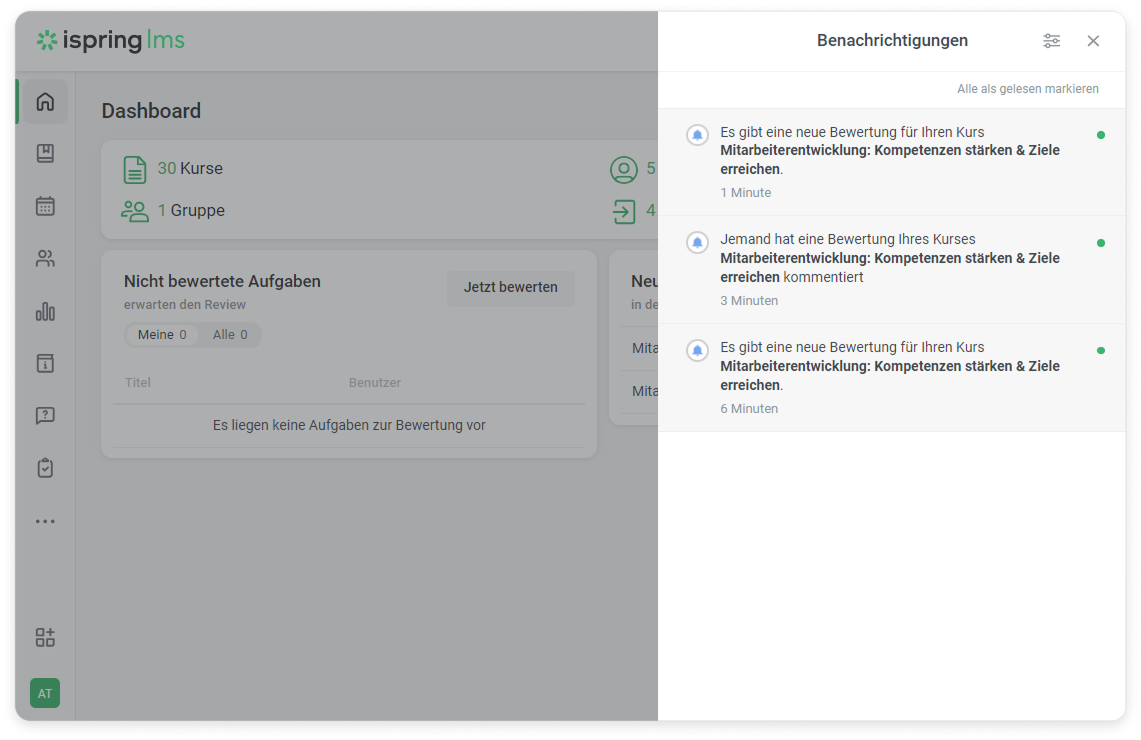Screen dimensions: 1141x740
Task: Click 'Alle als gelesen markieren' link
Action: (x=1027, y=89)
